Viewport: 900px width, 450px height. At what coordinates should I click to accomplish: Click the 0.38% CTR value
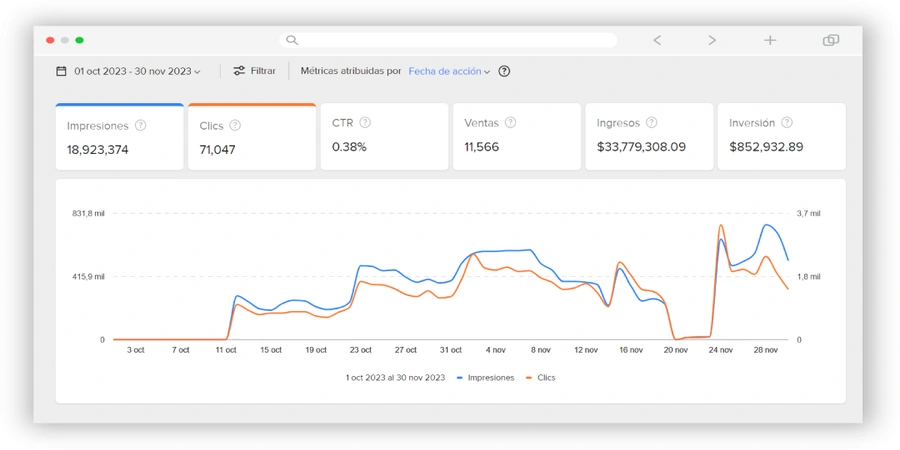pyautogui.click(x=349, y=147)
